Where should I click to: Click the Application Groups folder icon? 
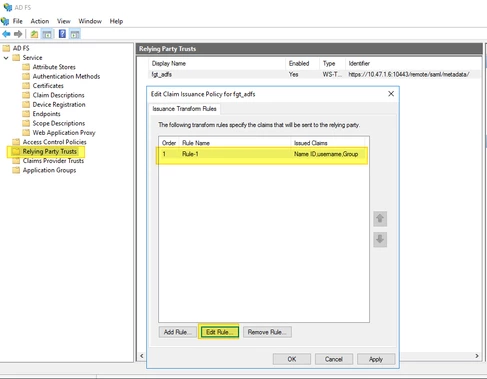[x=16, y=170]
